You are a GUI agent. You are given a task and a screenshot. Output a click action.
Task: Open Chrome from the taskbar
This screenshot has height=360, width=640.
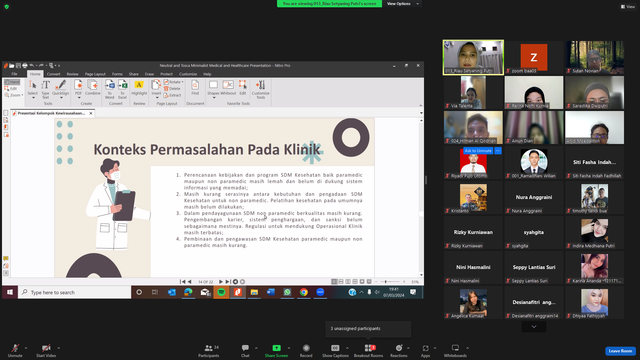point(303,292)
